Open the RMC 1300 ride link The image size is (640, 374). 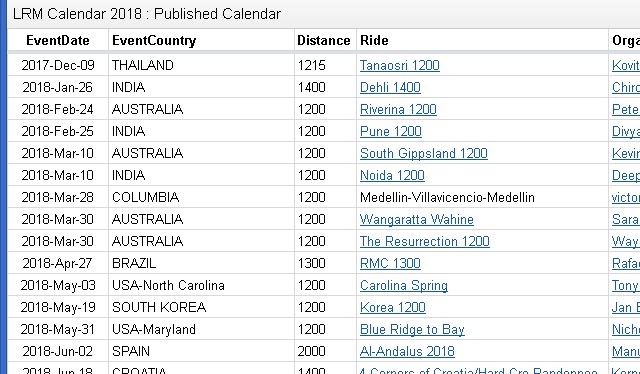point(390,264)
